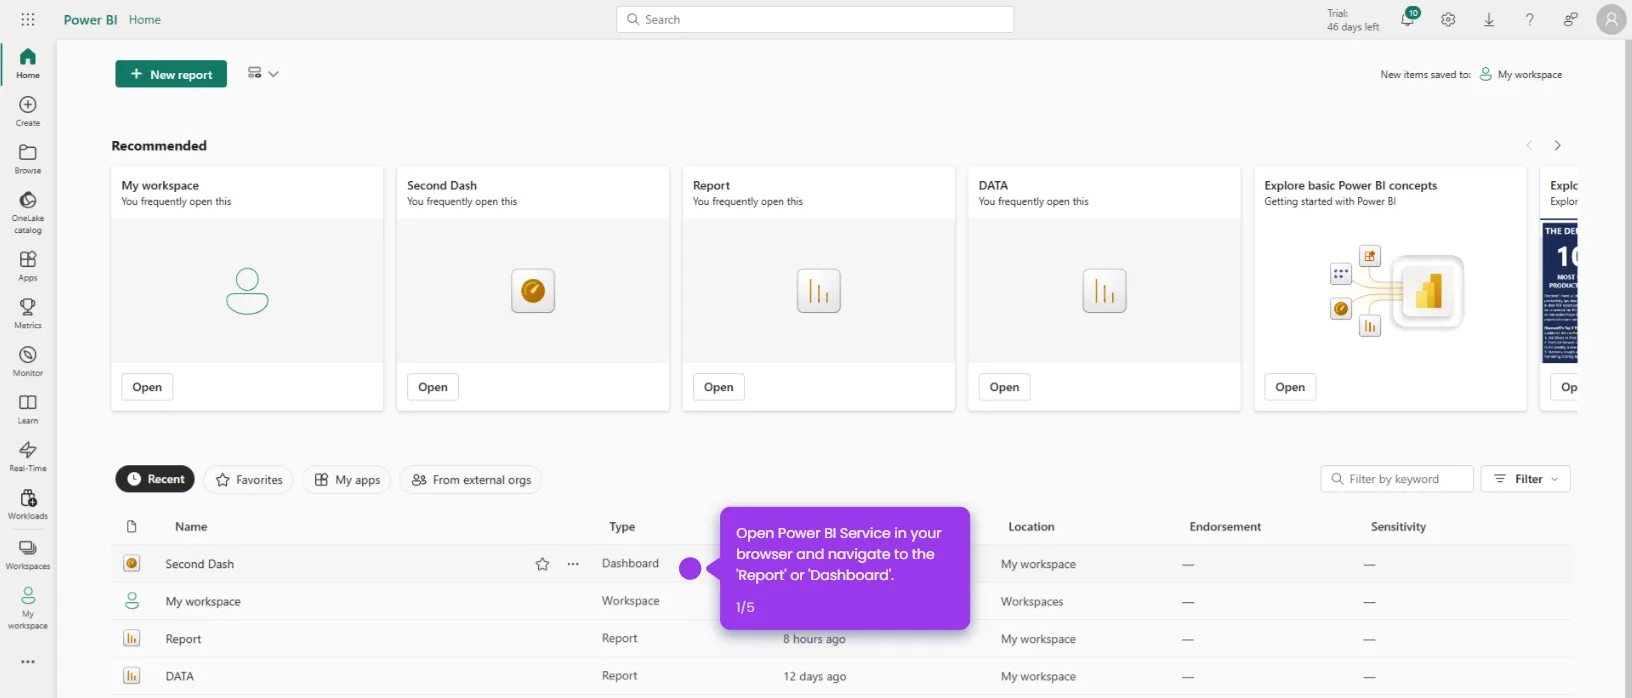Open the Filter dropdown
Image resolution: width=1632 pixels, height=698 pixels.
coord(1526,479)
